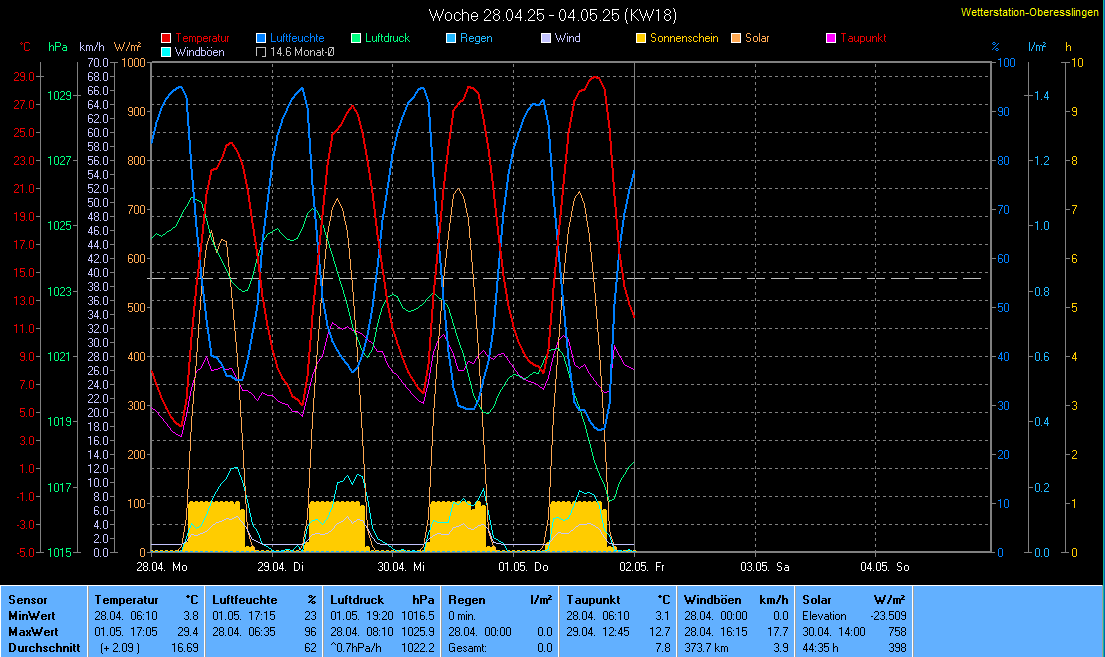Click the '30.04. Mi' date axis label
The width and height of the screenshot is (1105, 657).
pos(401,567)
